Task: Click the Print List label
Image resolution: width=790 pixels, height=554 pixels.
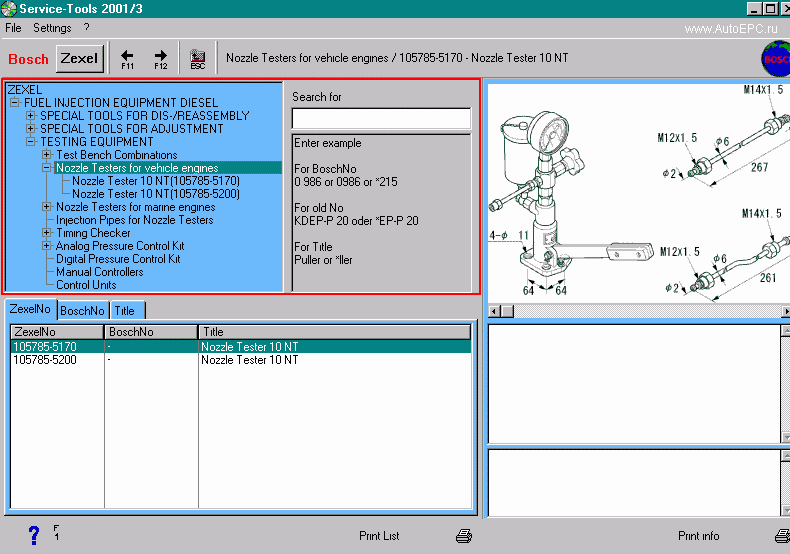Action: pyautogui.click(x=379, y=536)
